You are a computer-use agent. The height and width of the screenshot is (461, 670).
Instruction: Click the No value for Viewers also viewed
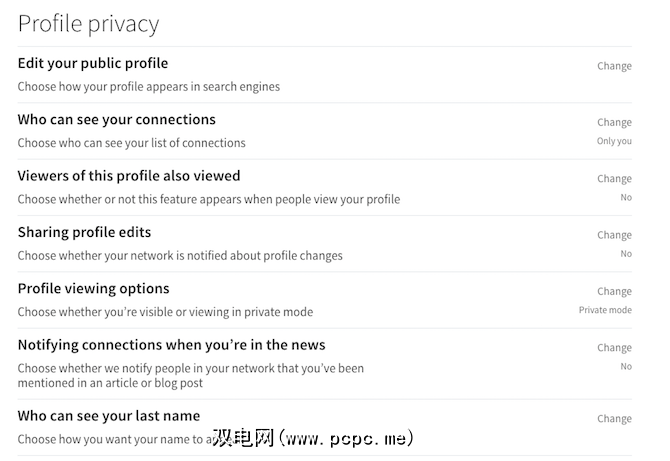coord(626,198)
